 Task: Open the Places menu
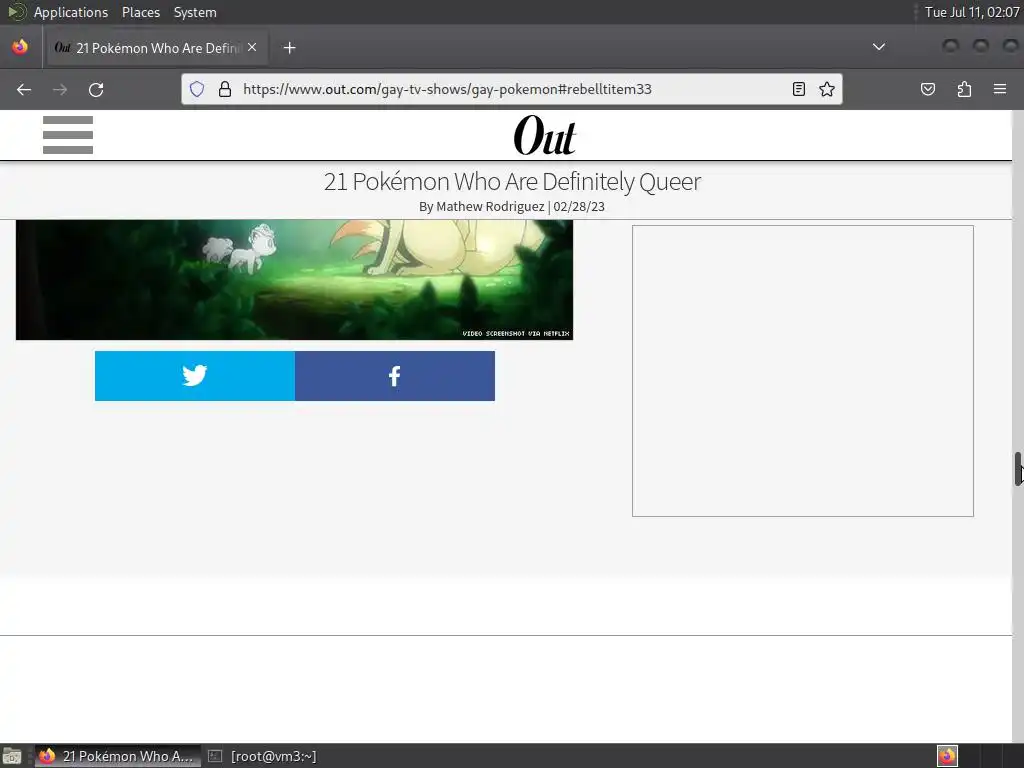[x=141, y=12]
